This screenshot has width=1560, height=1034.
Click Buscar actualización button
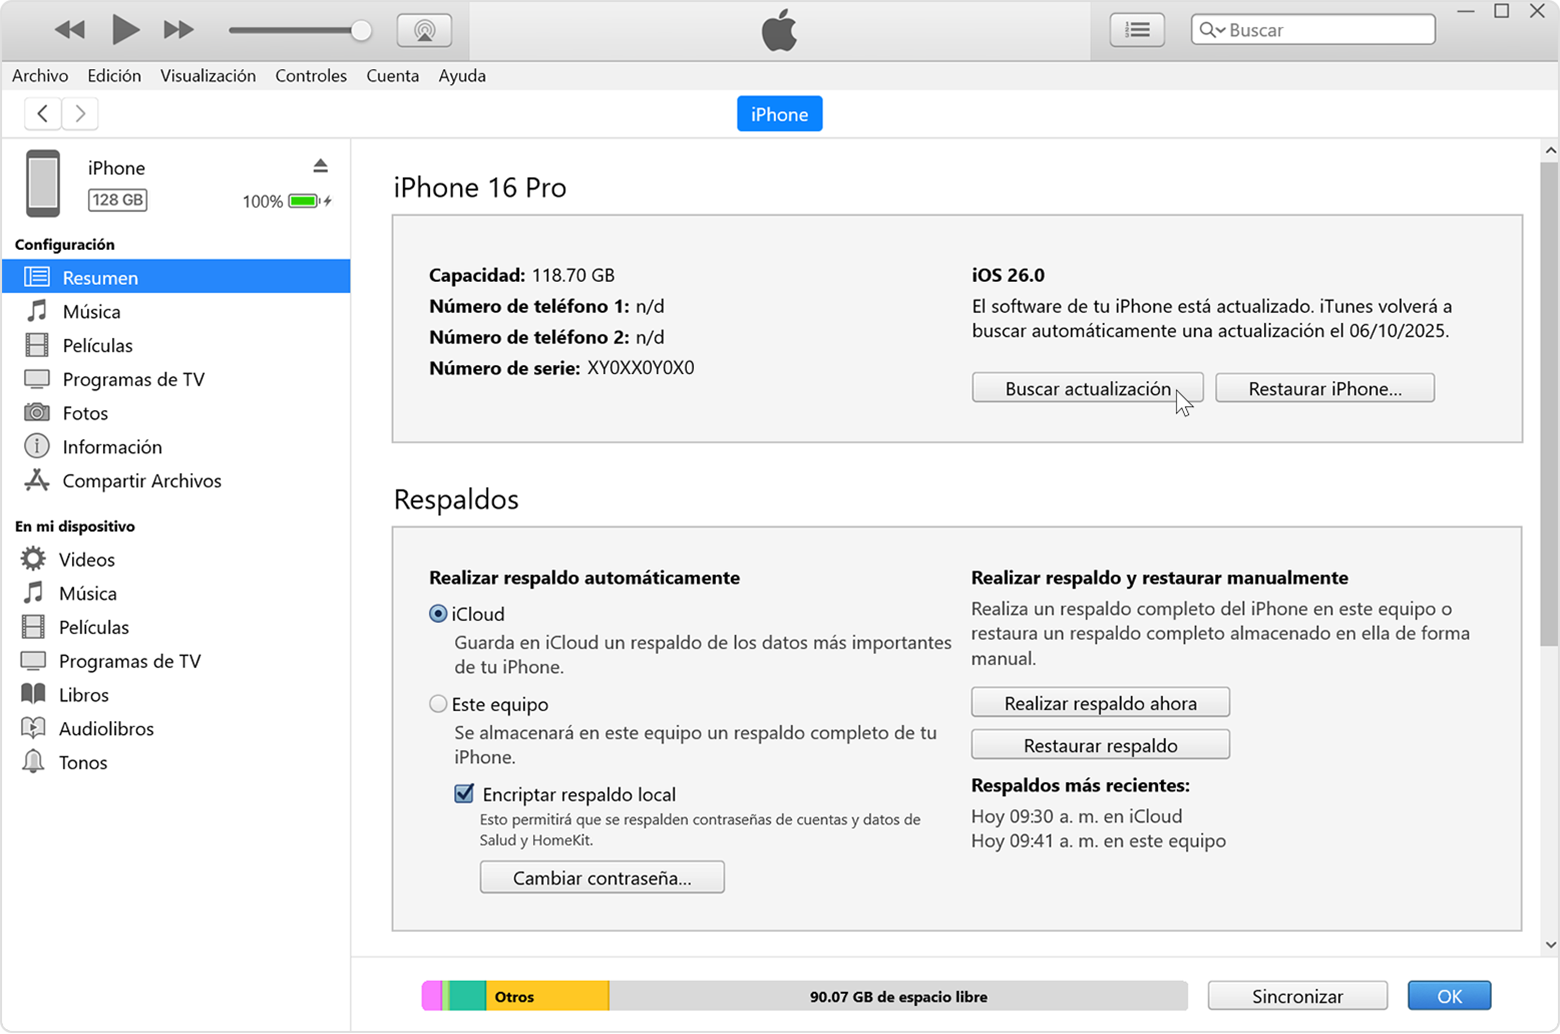point(1087,388)
